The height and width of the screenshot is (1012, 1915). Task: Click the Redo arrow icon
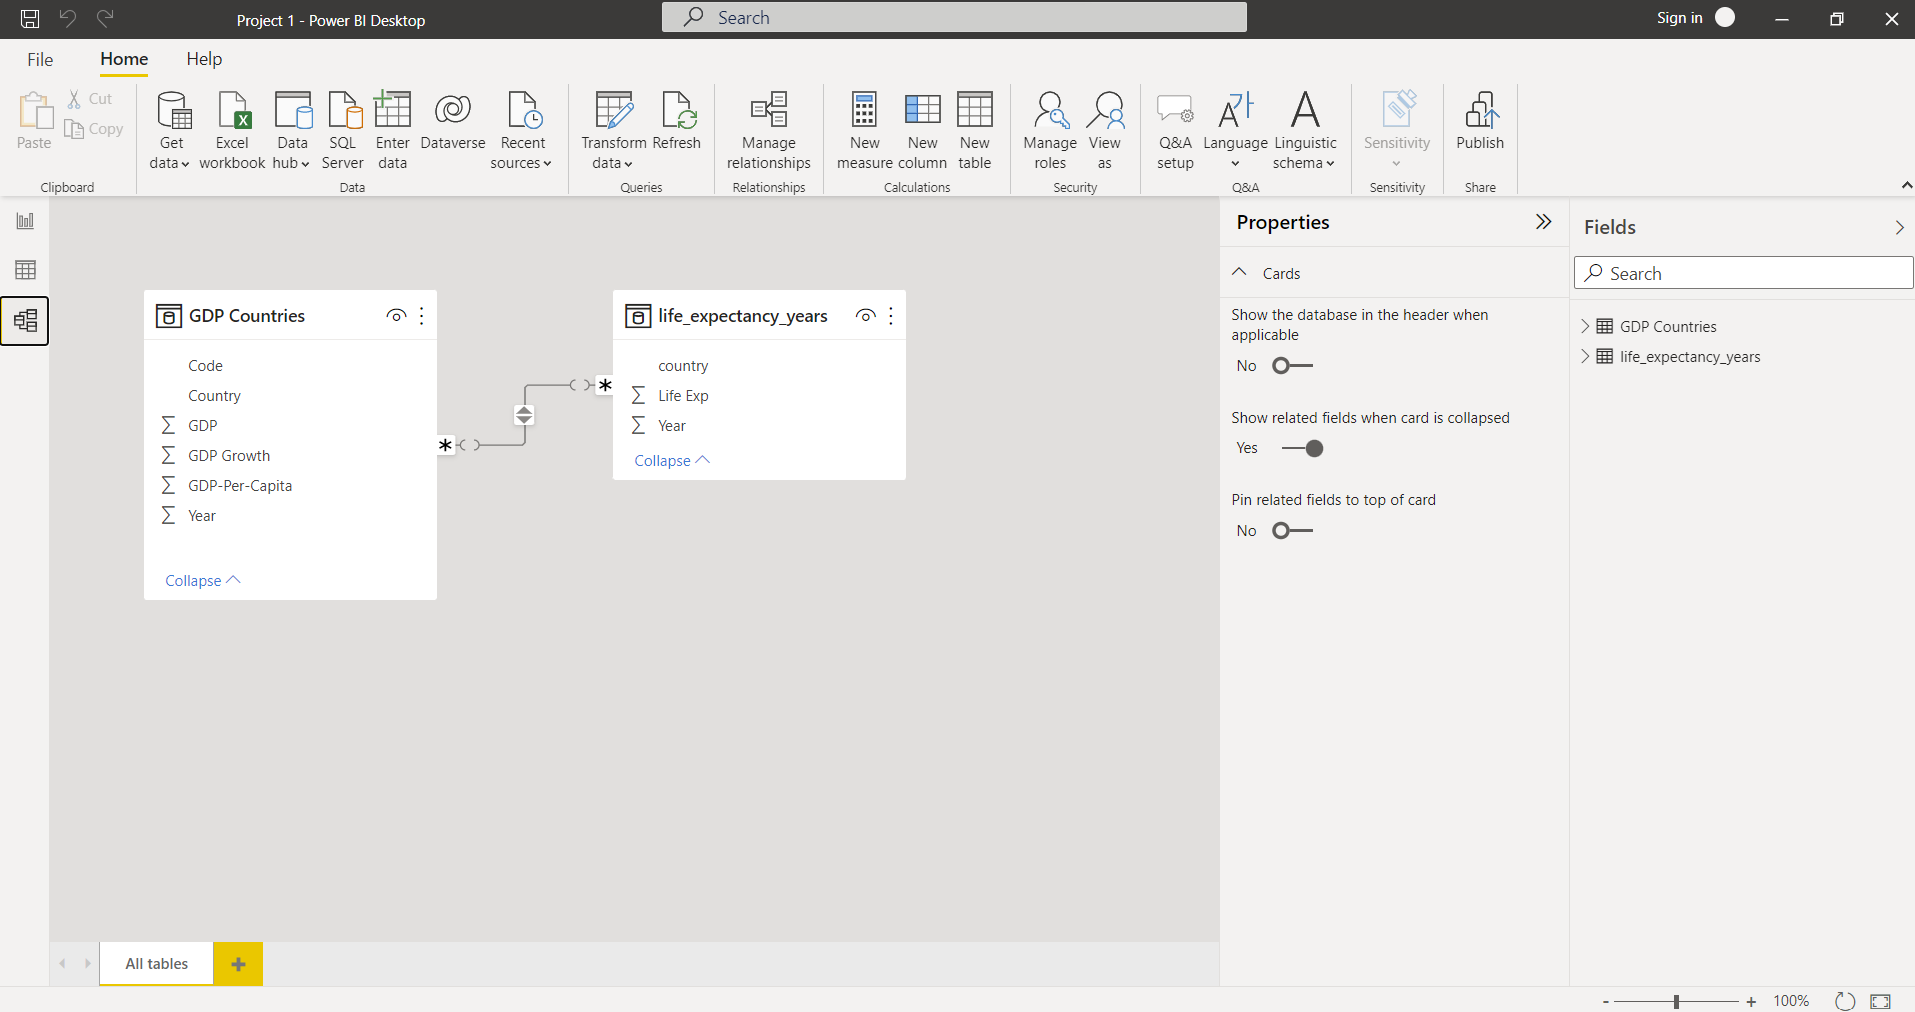pyautogui.click(x=105, y=18)
